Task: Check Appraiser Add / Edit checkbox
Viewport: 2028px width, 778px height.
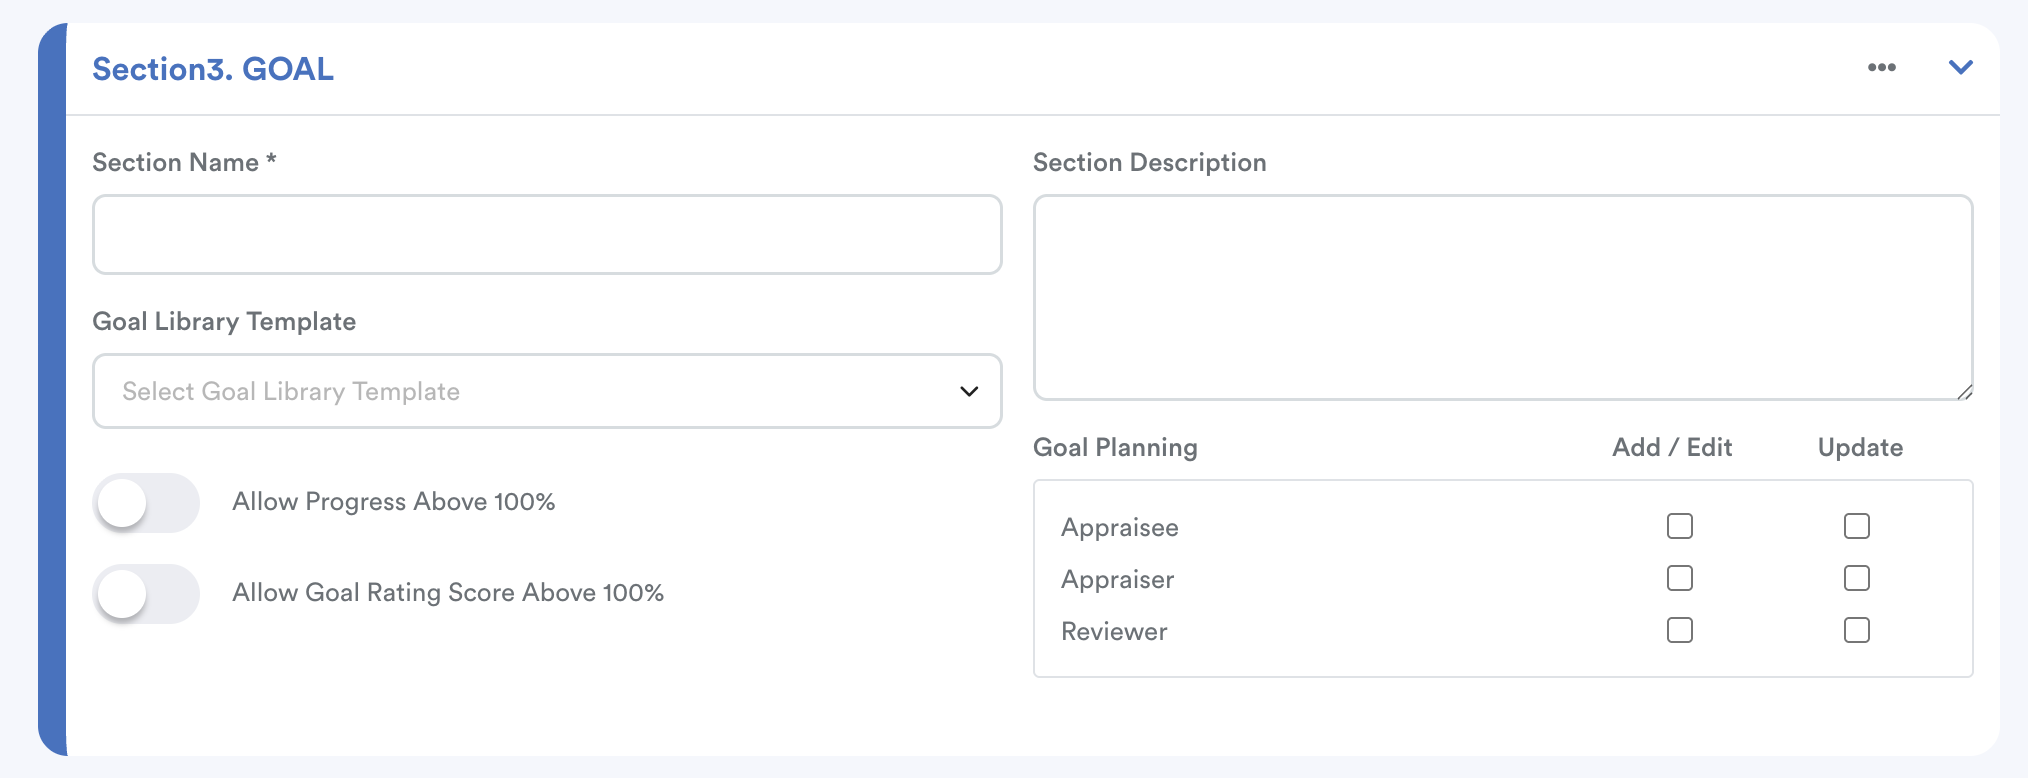Action: point(1679,578)
